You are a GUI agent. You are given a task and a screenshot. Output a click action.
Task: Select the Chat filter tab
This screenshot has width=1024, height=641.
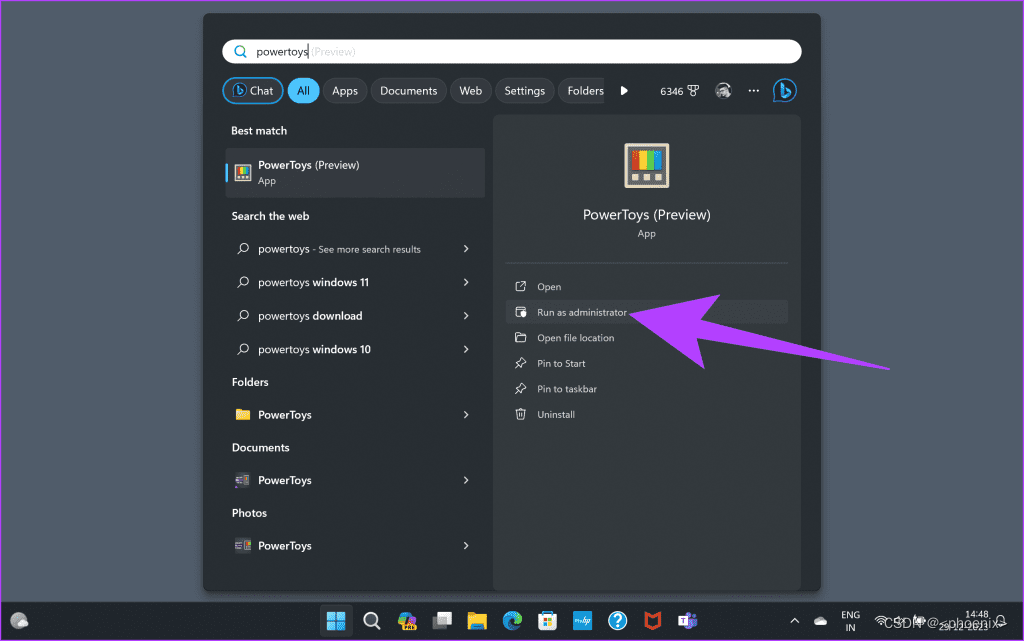[x=253, y=91]
